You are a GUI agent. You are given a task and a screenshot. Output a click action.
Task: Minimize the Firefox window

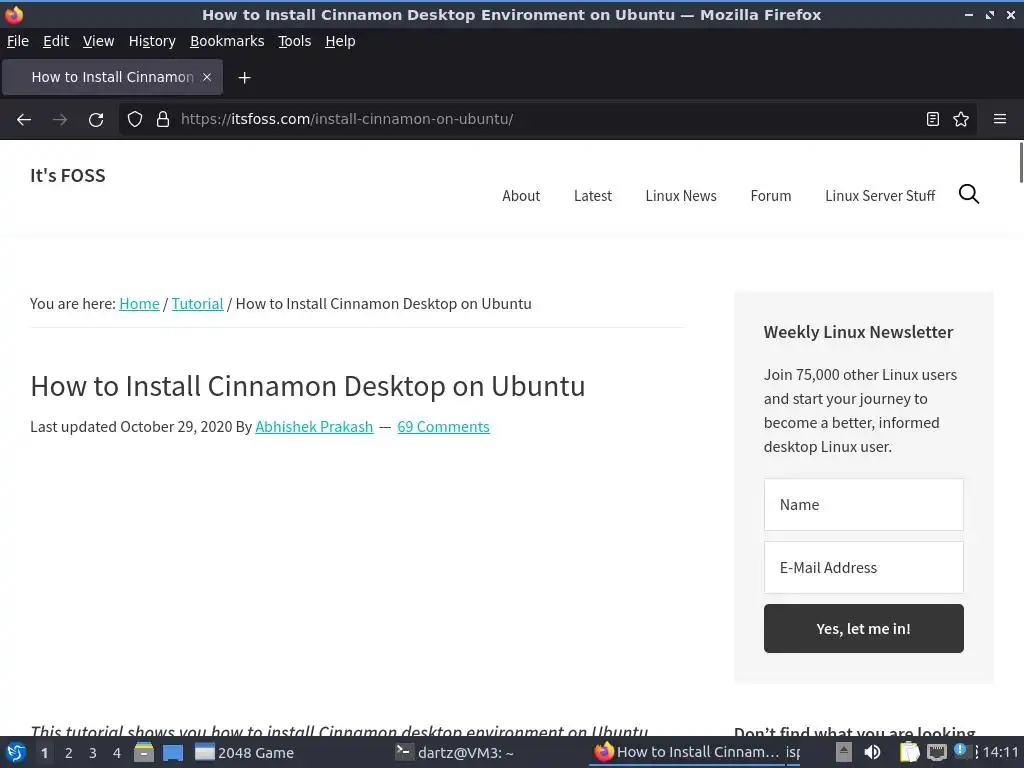click(968, 14)
